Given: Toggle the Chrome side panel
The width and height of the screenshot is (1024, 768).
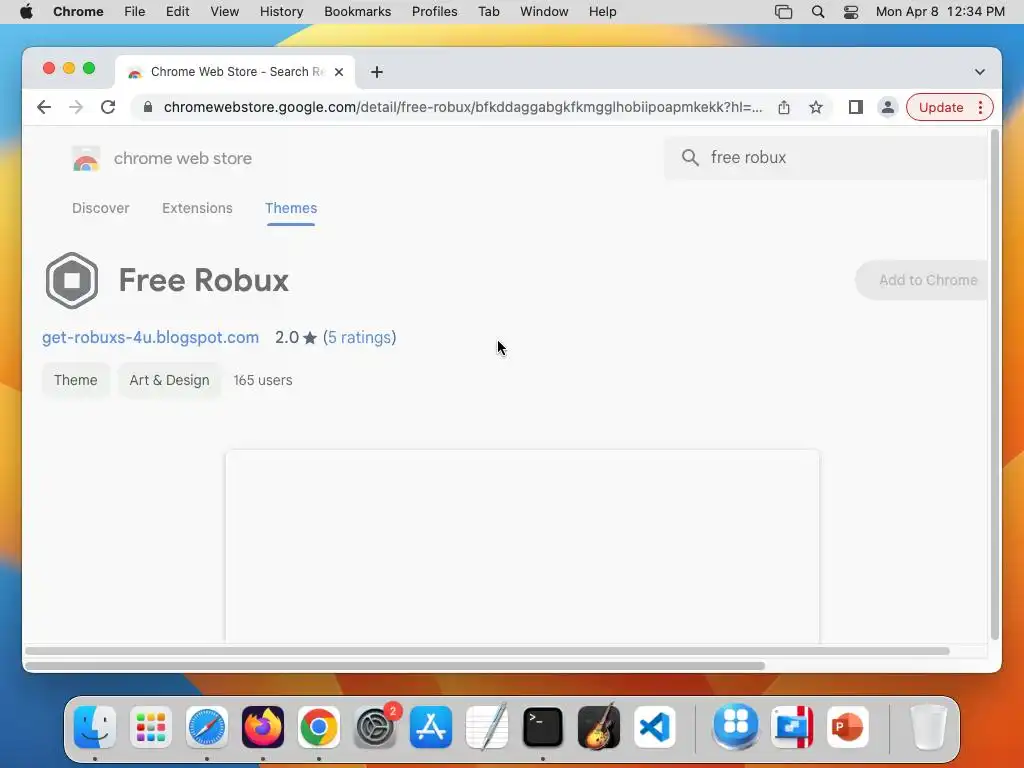Looking at the screenshot, I should pyautogui.click(x=856, y=107).
